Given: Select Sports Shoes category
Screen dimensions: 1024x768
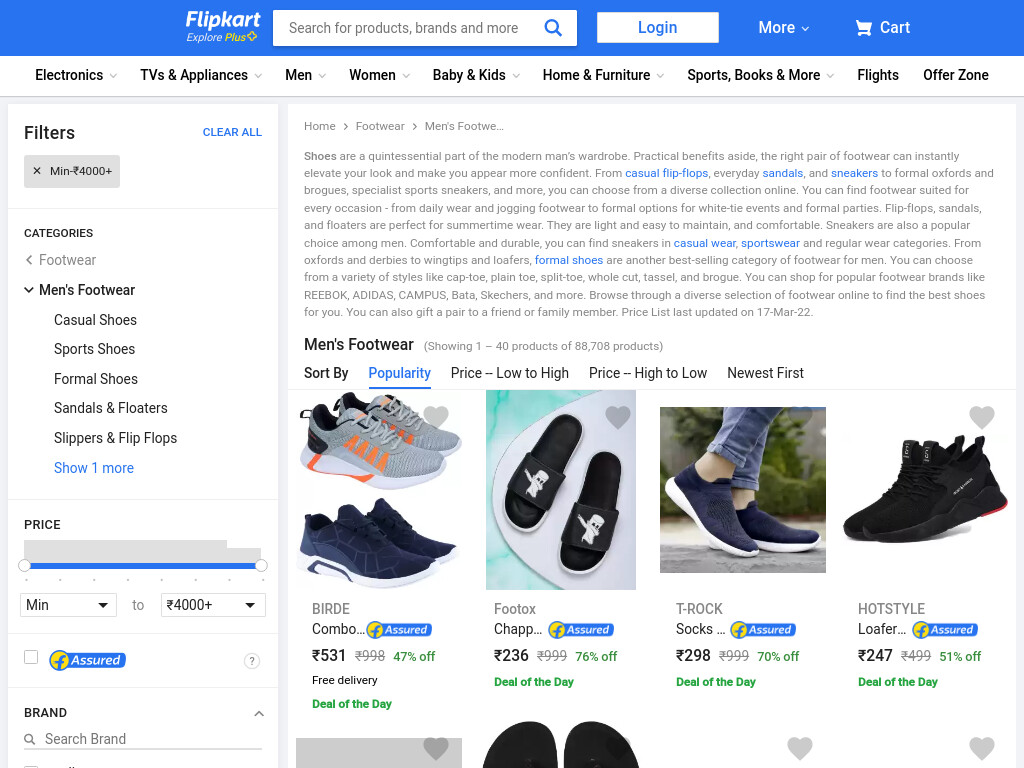Looking at the screenshot, I should 94,349.
